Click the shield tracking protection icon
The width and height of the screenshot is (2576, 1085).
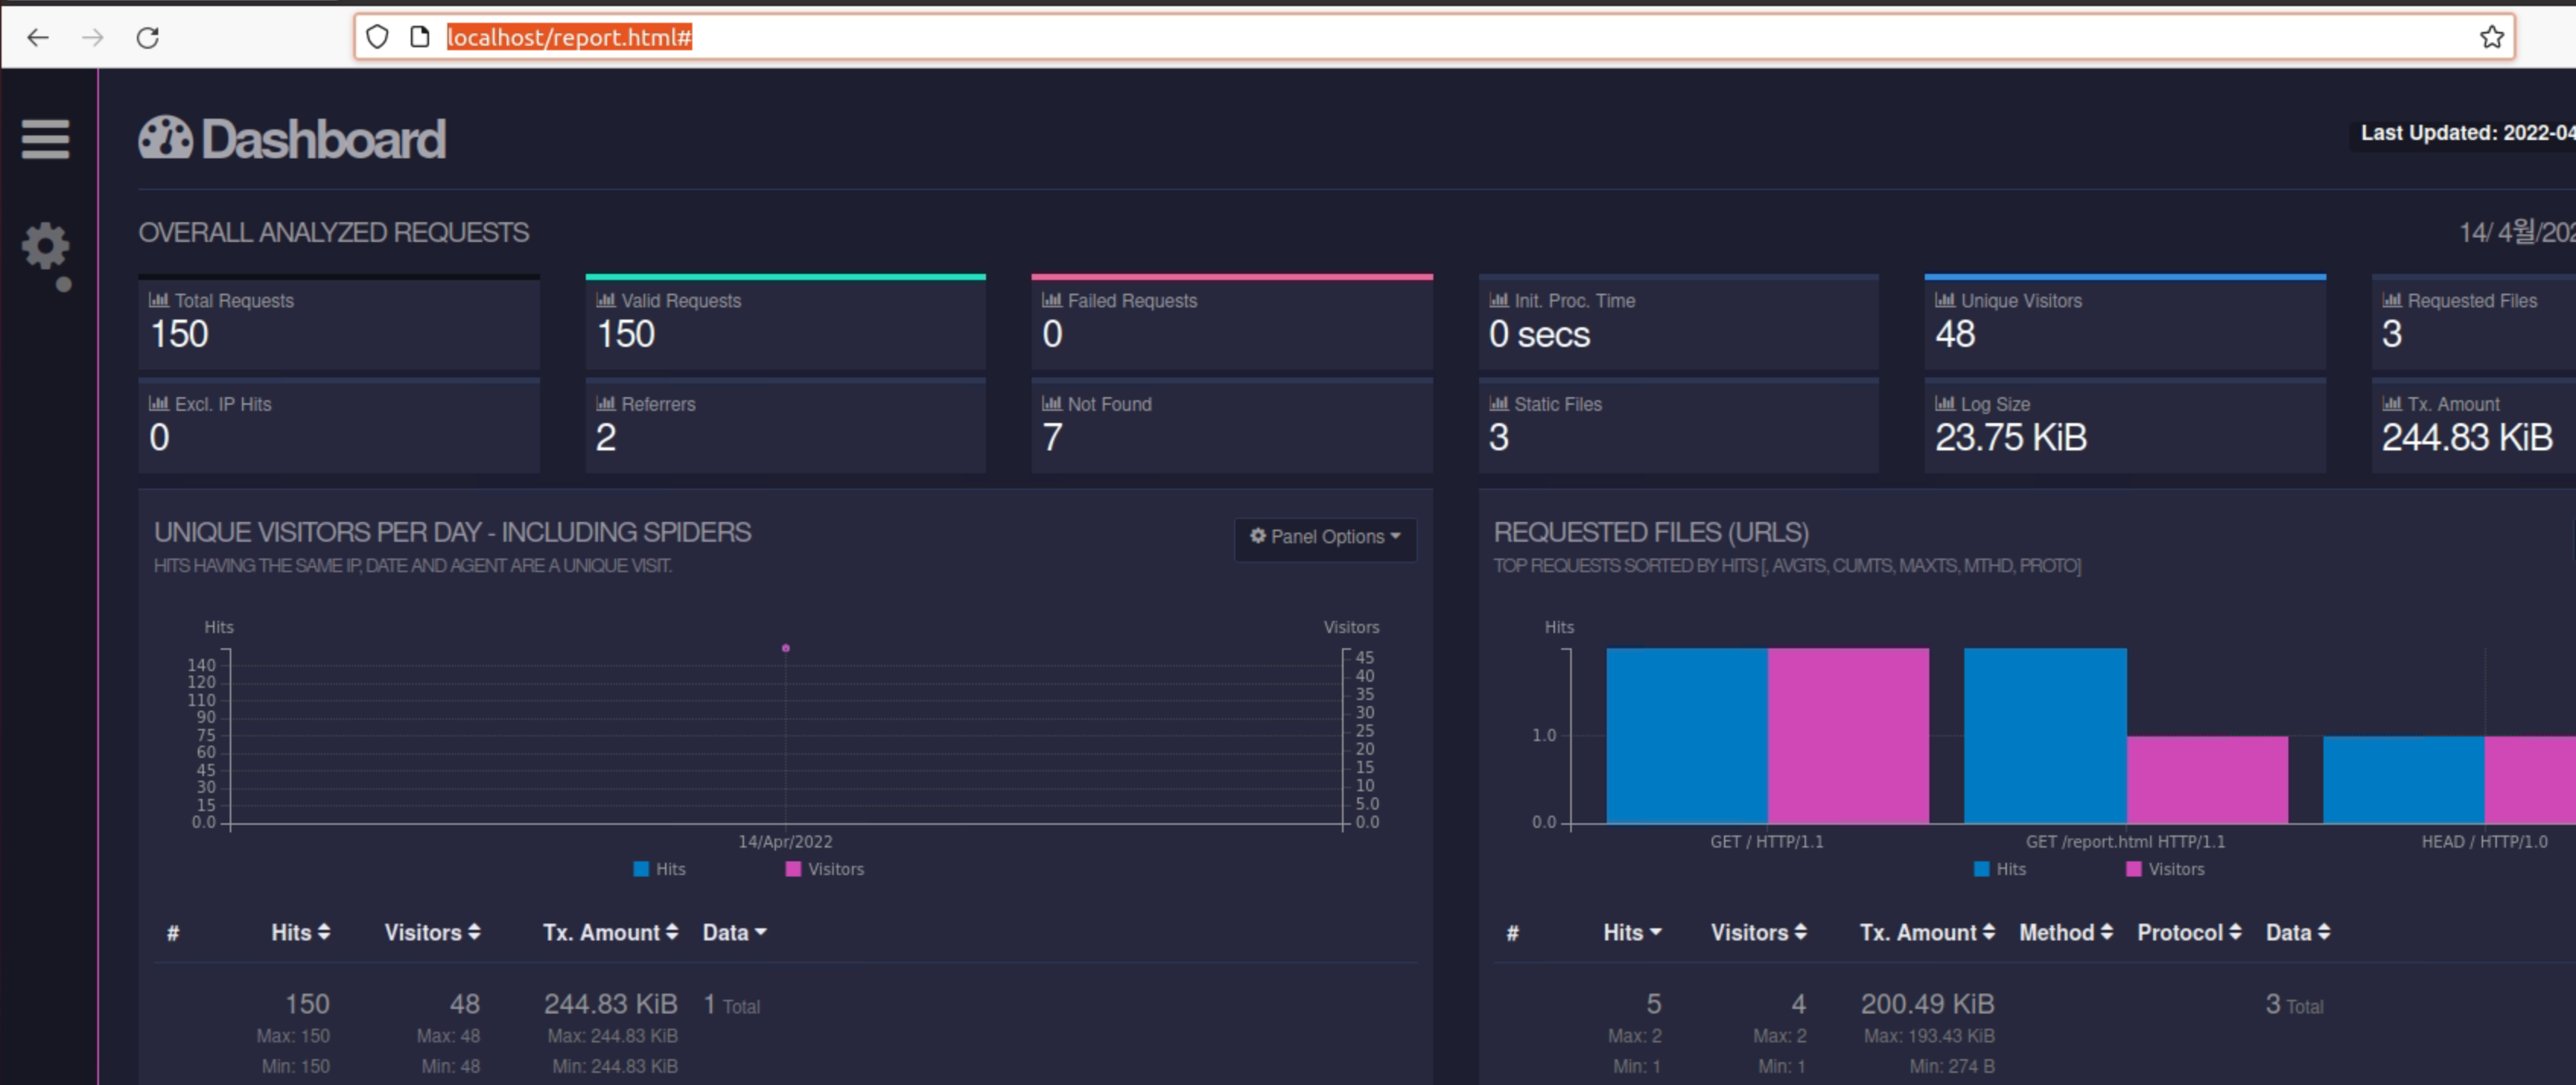(377, 38)
